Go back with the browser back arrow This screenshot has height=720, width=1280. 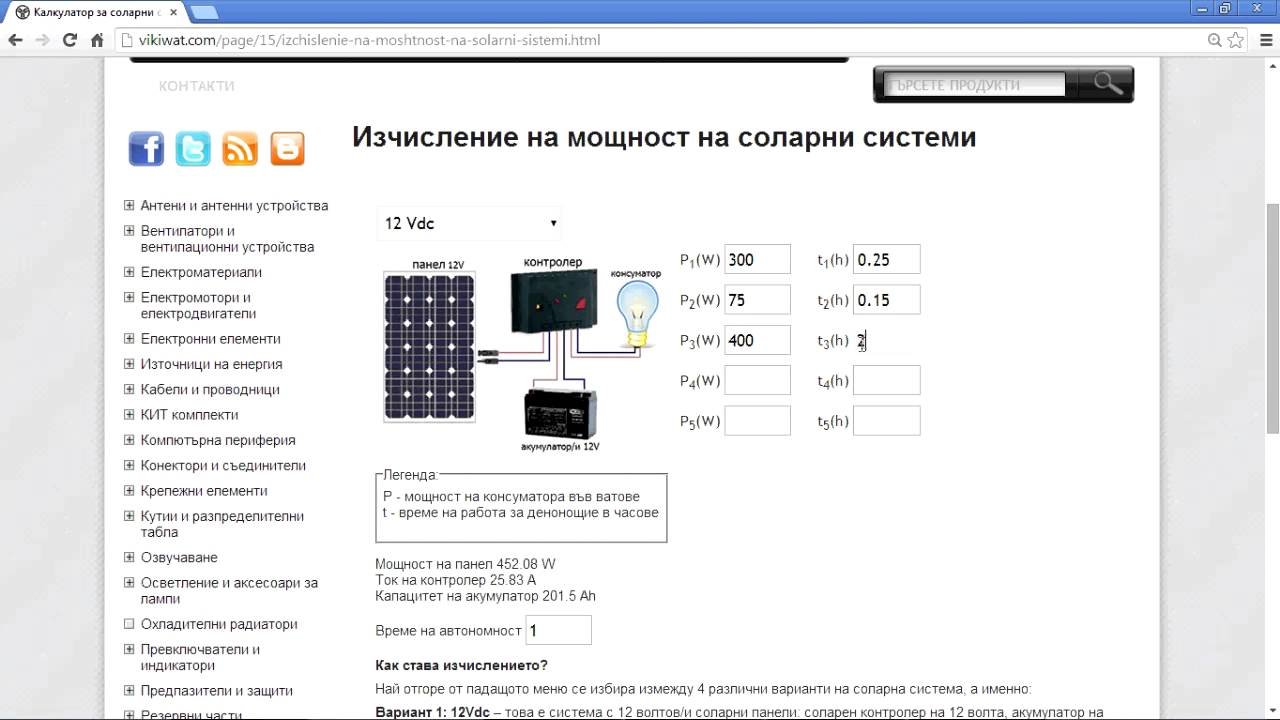[x=16, y=41]
